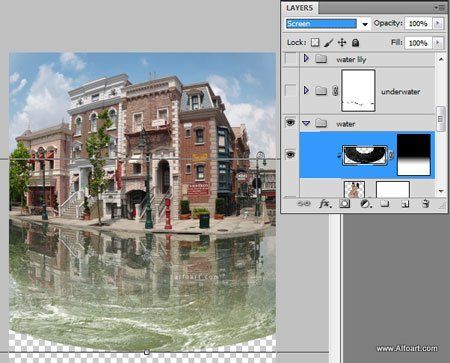The width and height of the screenshot is (450, 363).
Task: Open the Layers panel options menu
Action: tap(440, 7)
